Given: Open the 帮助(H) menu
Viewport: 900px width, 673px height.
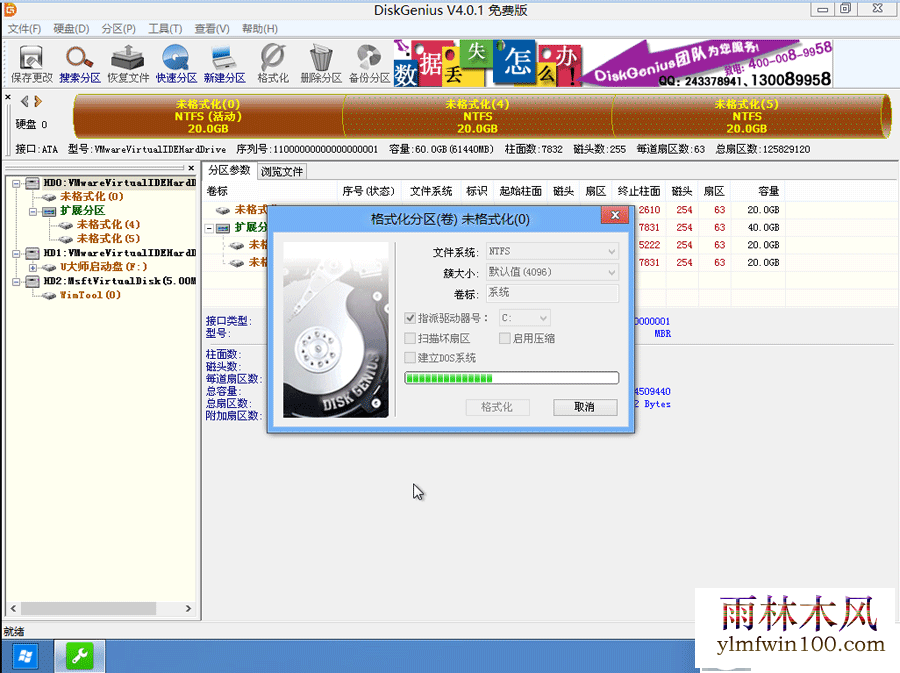Looking at the screenshot, I should [x=259, y=29].
